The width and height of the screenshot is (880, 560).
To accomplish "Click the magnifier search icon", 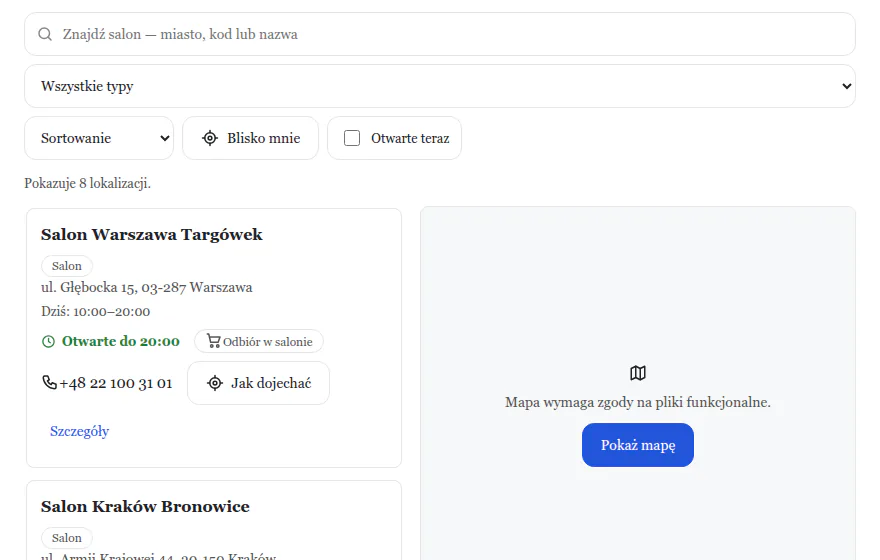I will (x=45, y=34).
